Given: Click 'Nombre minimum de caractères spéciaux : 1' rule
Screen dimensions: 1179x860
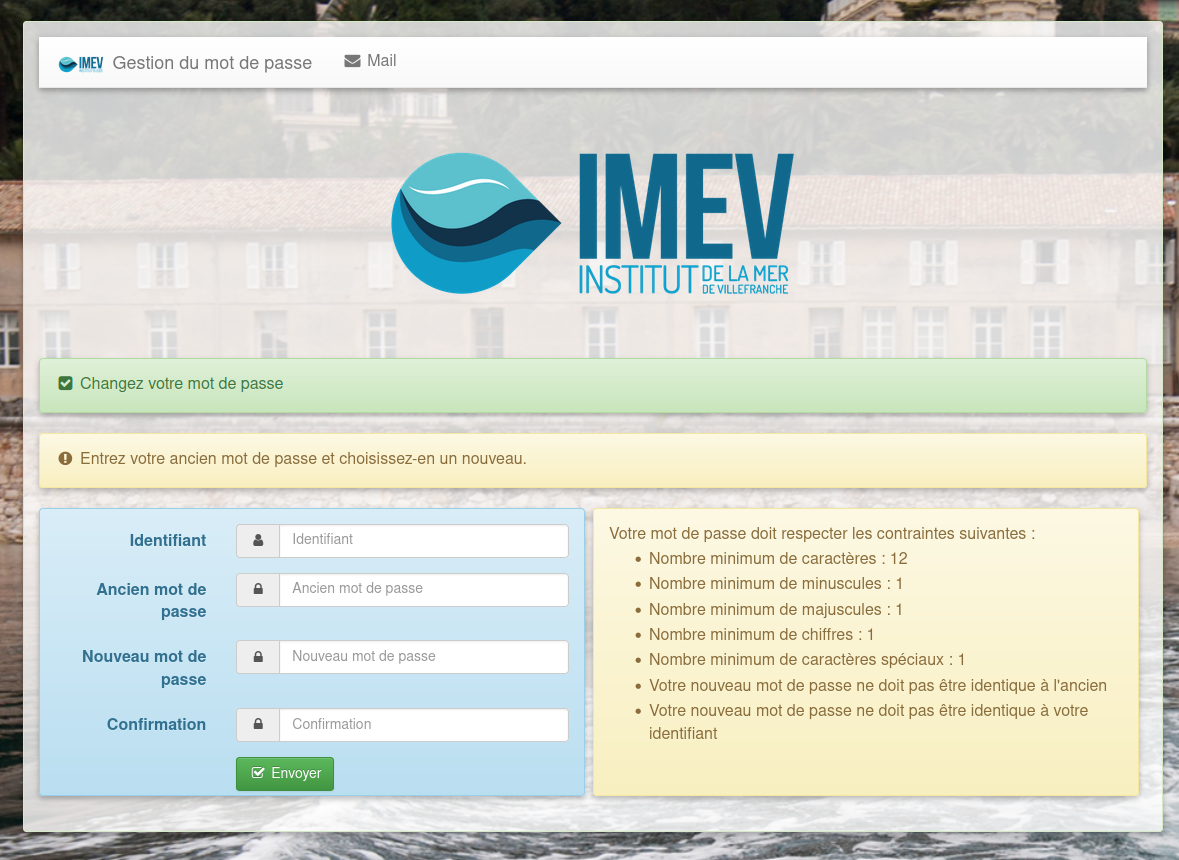Looking at the screenshot, I should click(807, 659).
